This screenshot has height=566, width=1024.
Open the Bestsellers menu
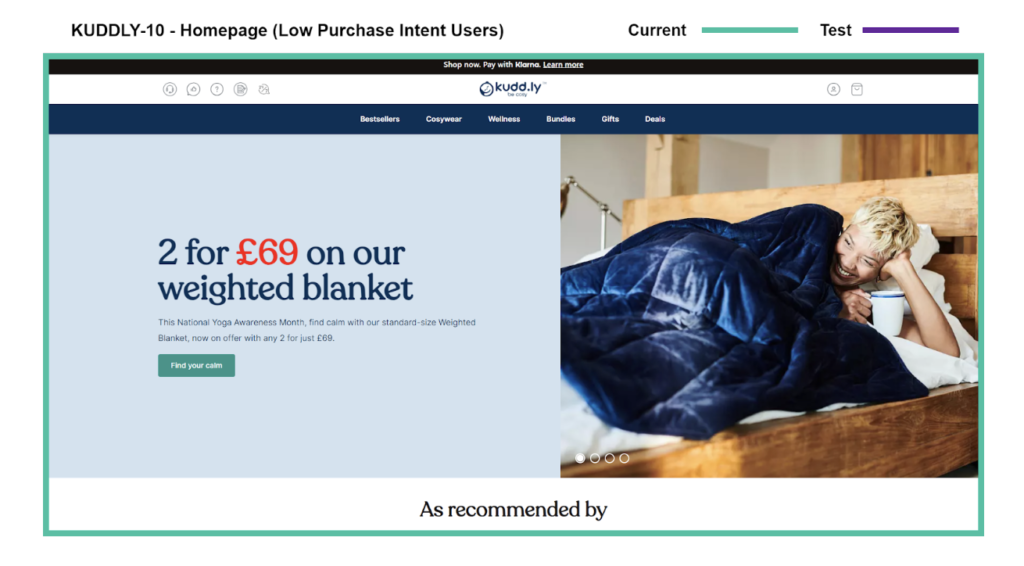click(379, 119)
